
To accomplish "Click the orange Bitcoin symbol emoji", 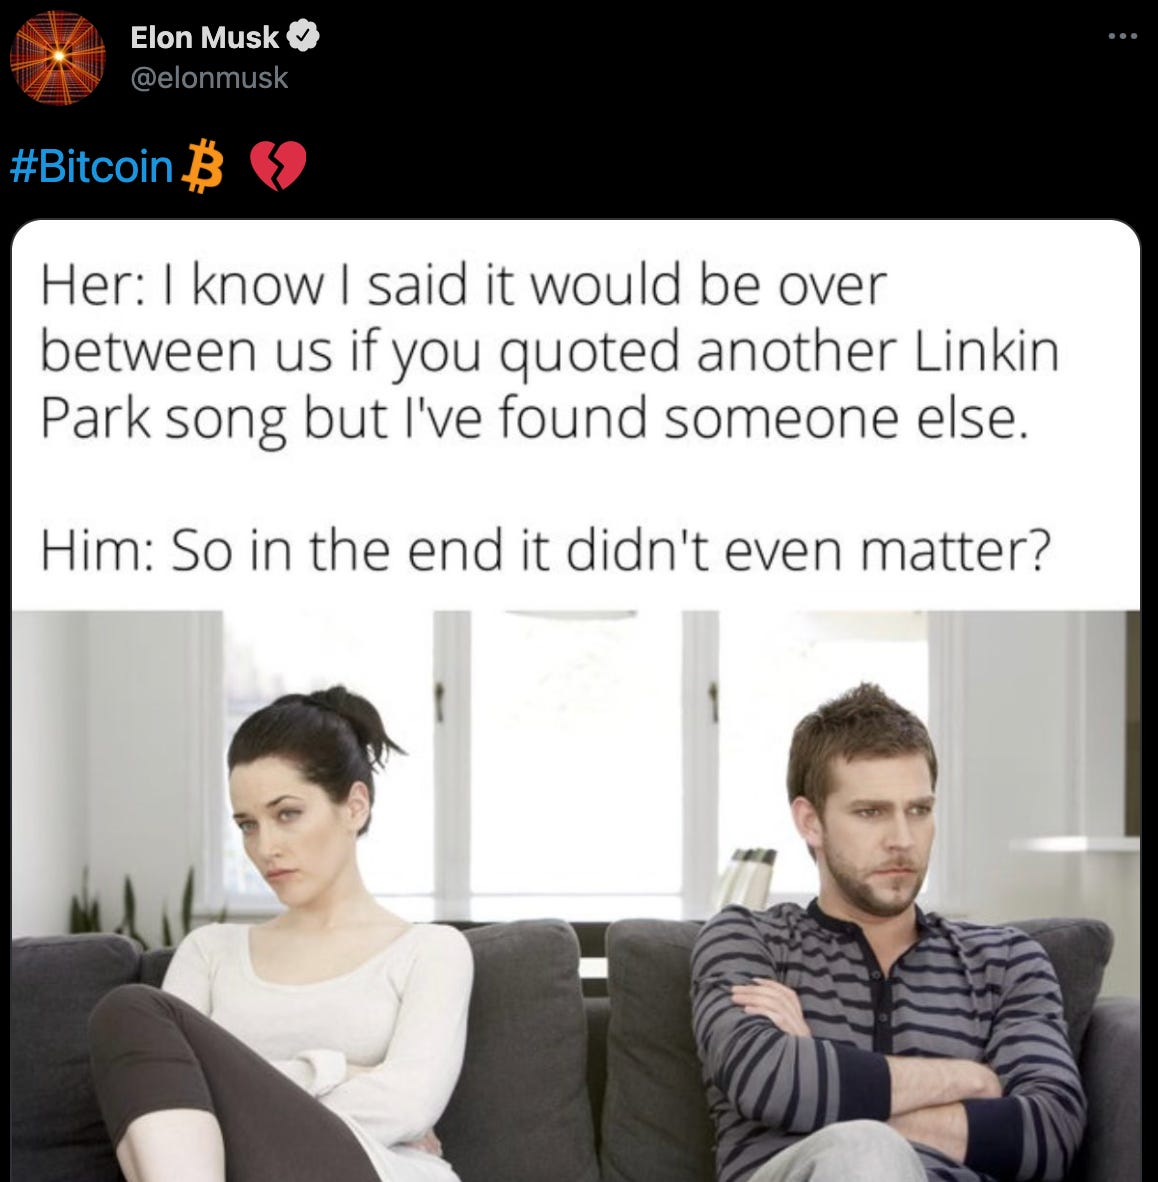I will tap(202, 166).
